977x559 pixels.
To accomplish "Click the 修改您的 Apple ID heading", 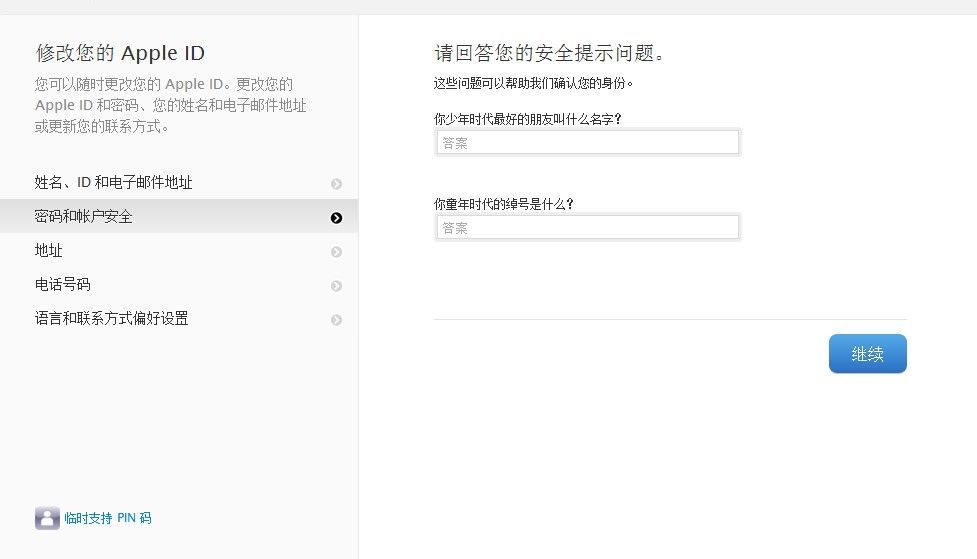I will coord(120,53).
